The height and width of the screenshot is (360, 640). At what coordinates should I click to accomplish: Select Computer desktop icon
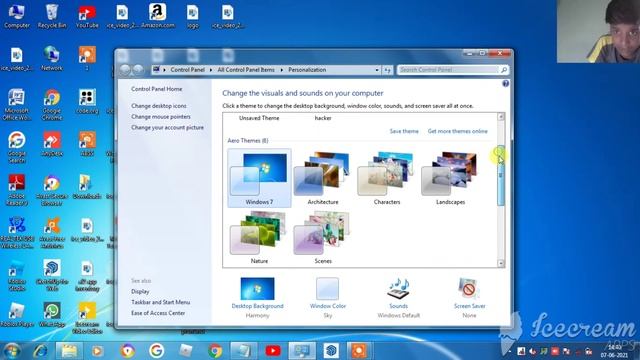pyautogui.click(x=17, y=16)
